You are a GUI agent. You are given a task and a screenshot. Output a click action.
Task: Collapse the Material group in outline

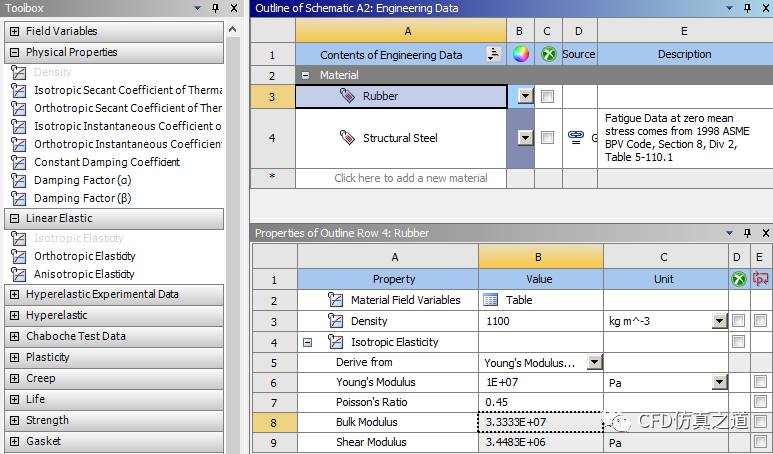click(x=306, y=75)
